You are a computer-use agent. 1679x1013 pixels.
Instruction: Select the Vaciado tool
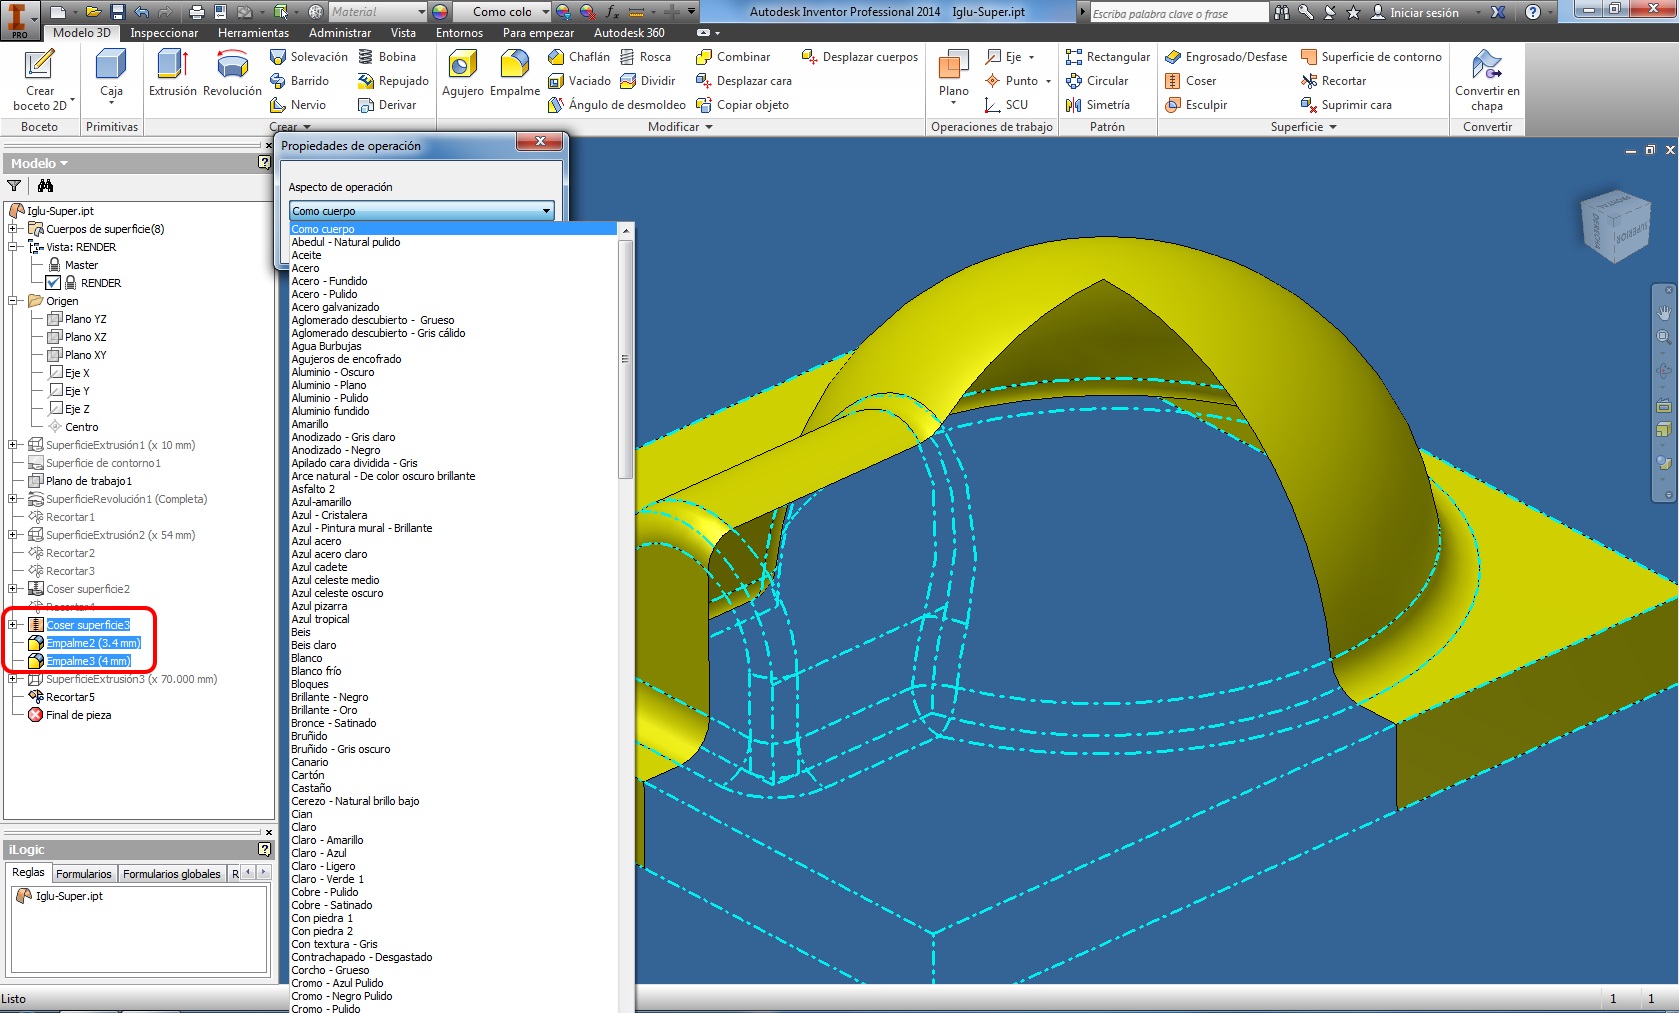click(579, 81)
